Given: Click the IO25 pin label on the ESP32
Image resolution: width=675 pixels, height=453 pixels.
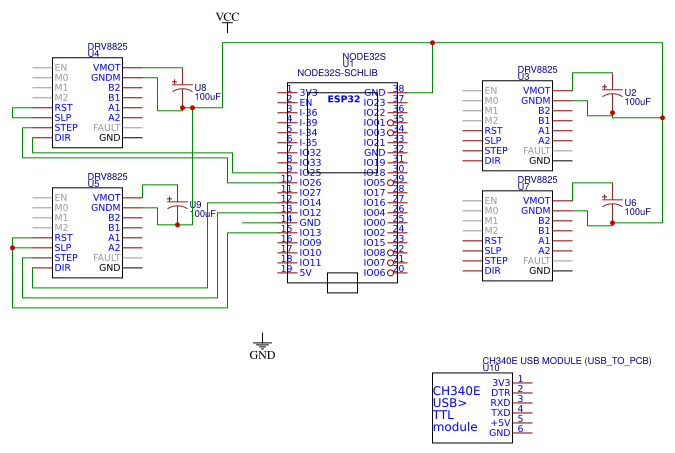Looking at the screenshot, I should pyautogui.click(x=310, y=173).
